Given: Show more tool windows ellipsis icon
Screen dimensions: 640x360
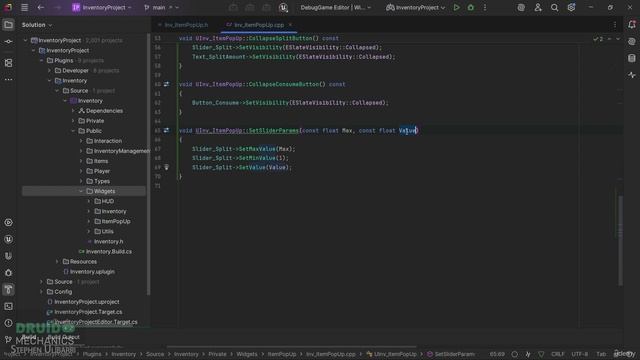Looking at the screenshot, I should coord(8,80).
